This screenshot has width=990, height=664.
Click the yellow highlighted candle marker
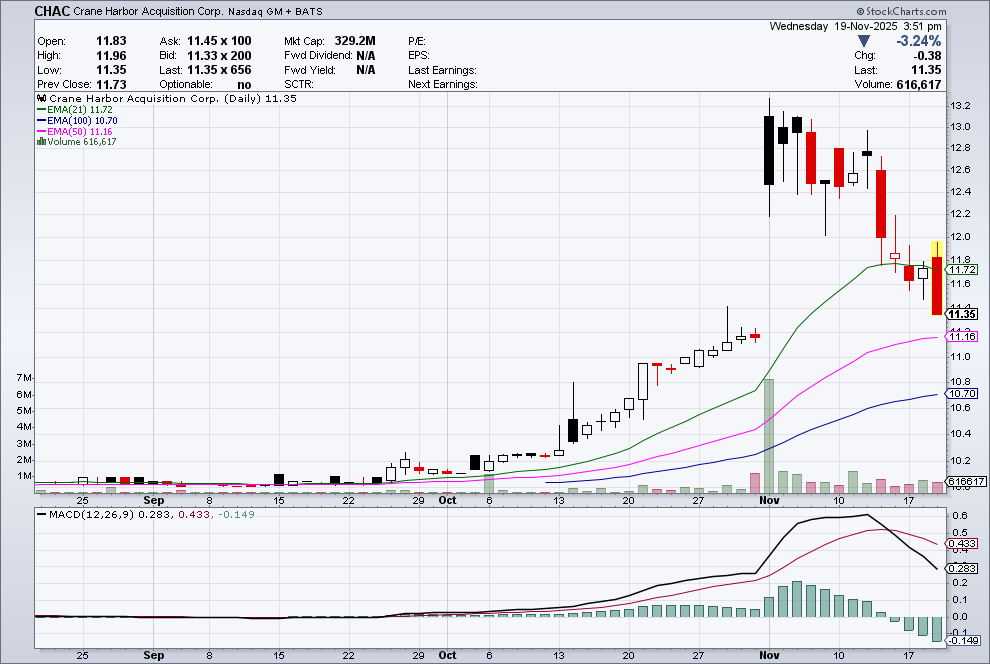(935, 250)
